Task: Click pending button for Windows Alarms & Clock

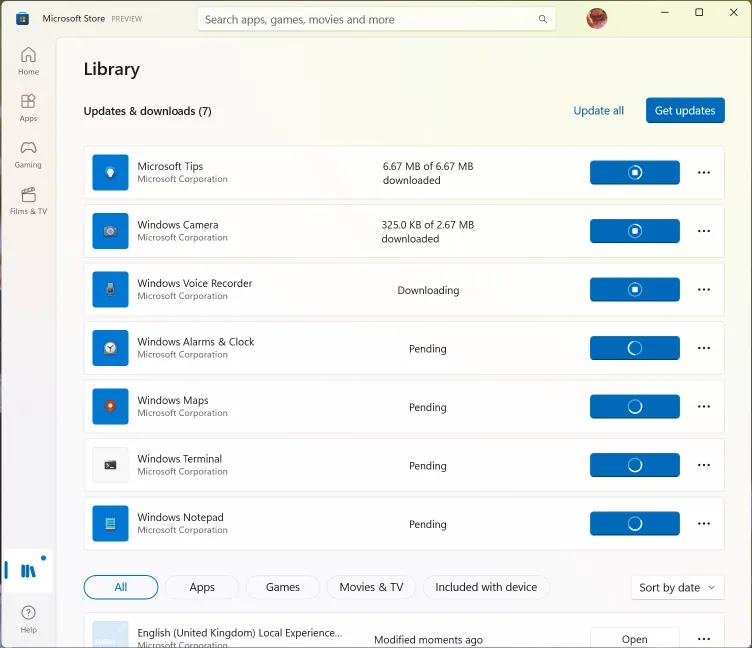Action: pos(634,348)
